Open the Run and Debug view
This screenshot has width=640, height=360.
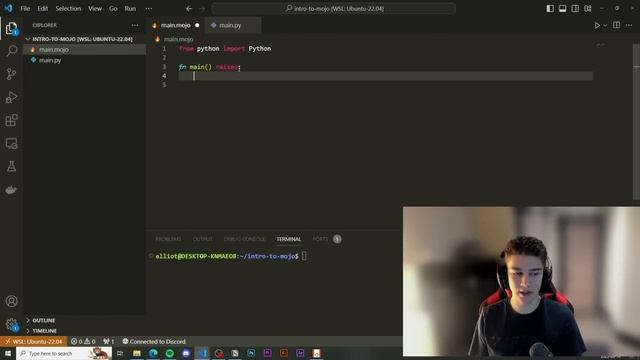tap(11, 97)
